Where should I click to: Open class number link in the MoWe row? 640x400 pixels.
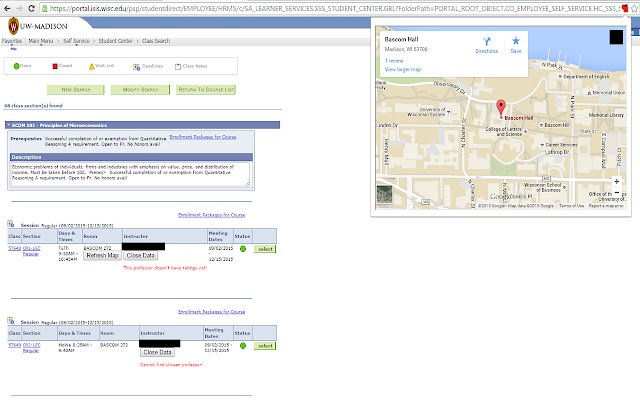point(14,345)
